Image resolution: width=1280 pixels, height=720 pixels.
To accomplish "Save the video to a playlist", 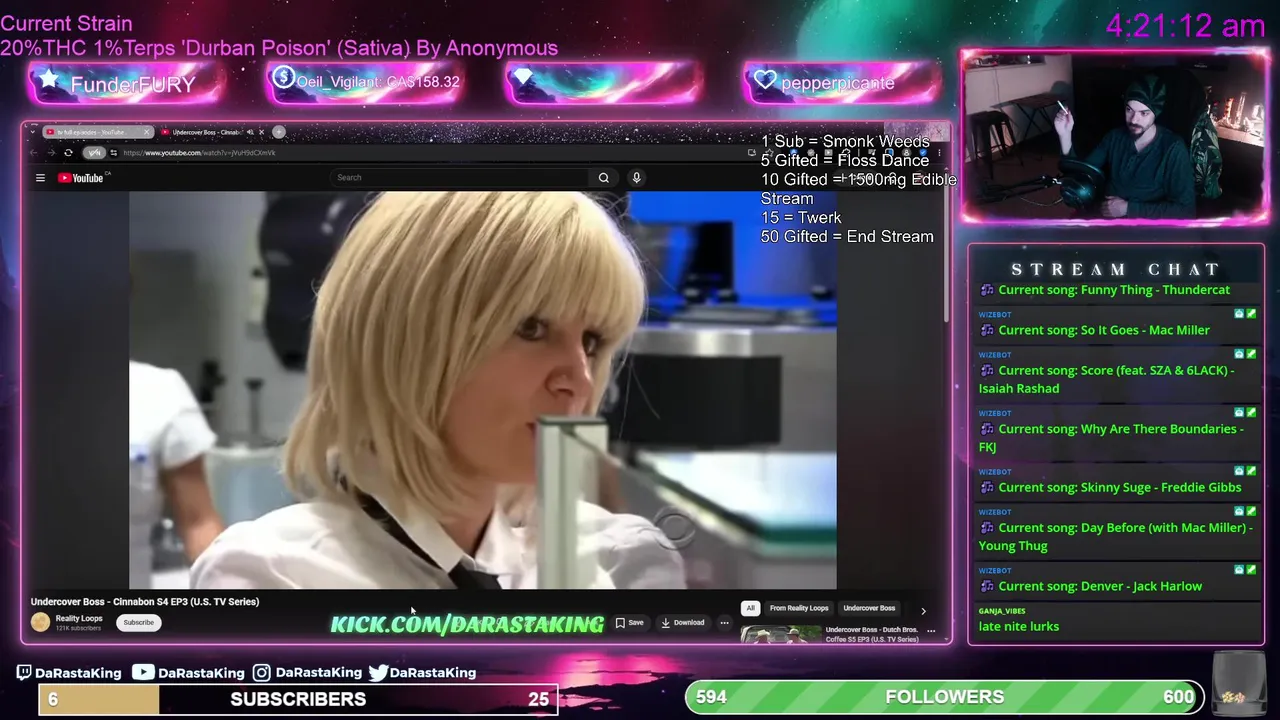I will [x=629, y=622].
